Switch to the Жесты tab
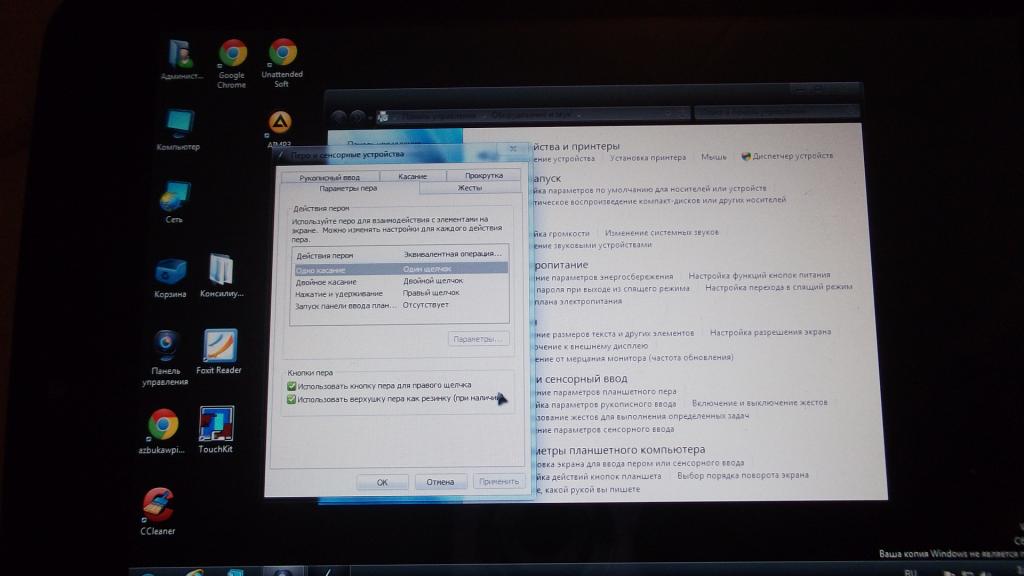1024x576 pixels. (x=469, y=188)
